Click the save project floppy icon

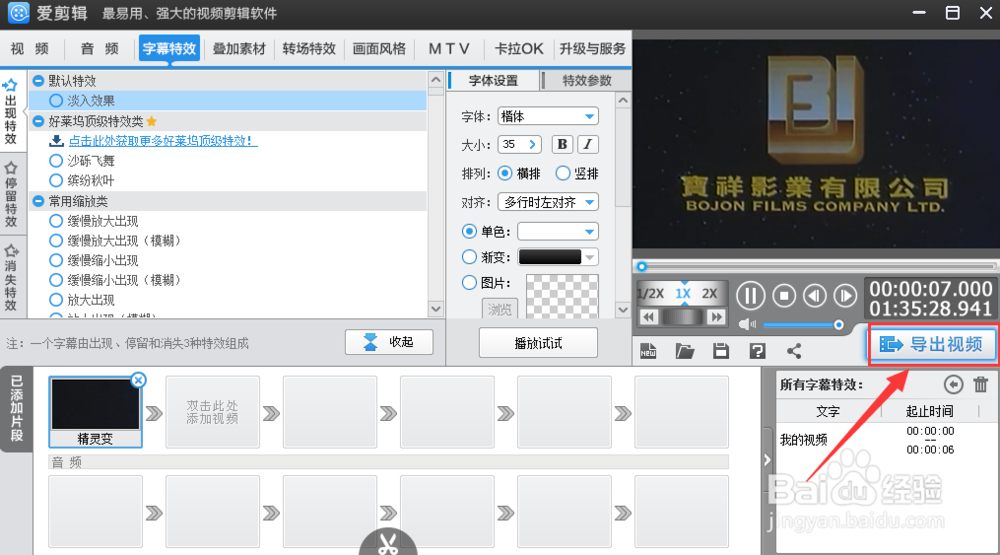point(721,351)
